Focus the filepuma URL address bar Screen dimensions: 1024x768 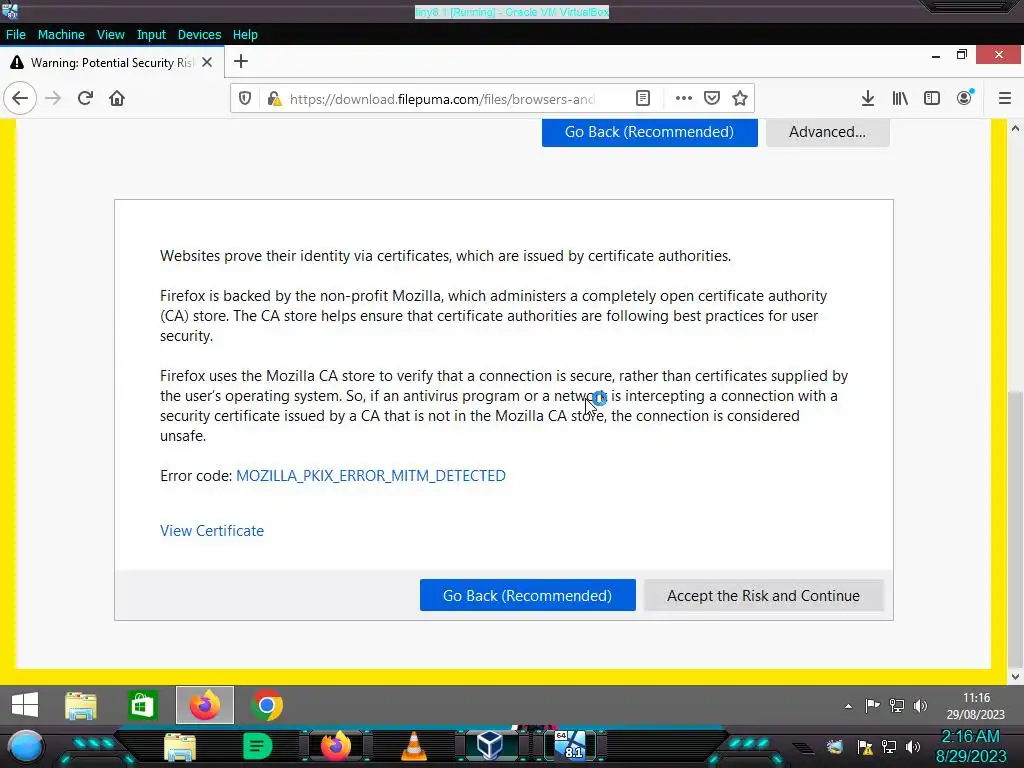(x=443, y=99)
